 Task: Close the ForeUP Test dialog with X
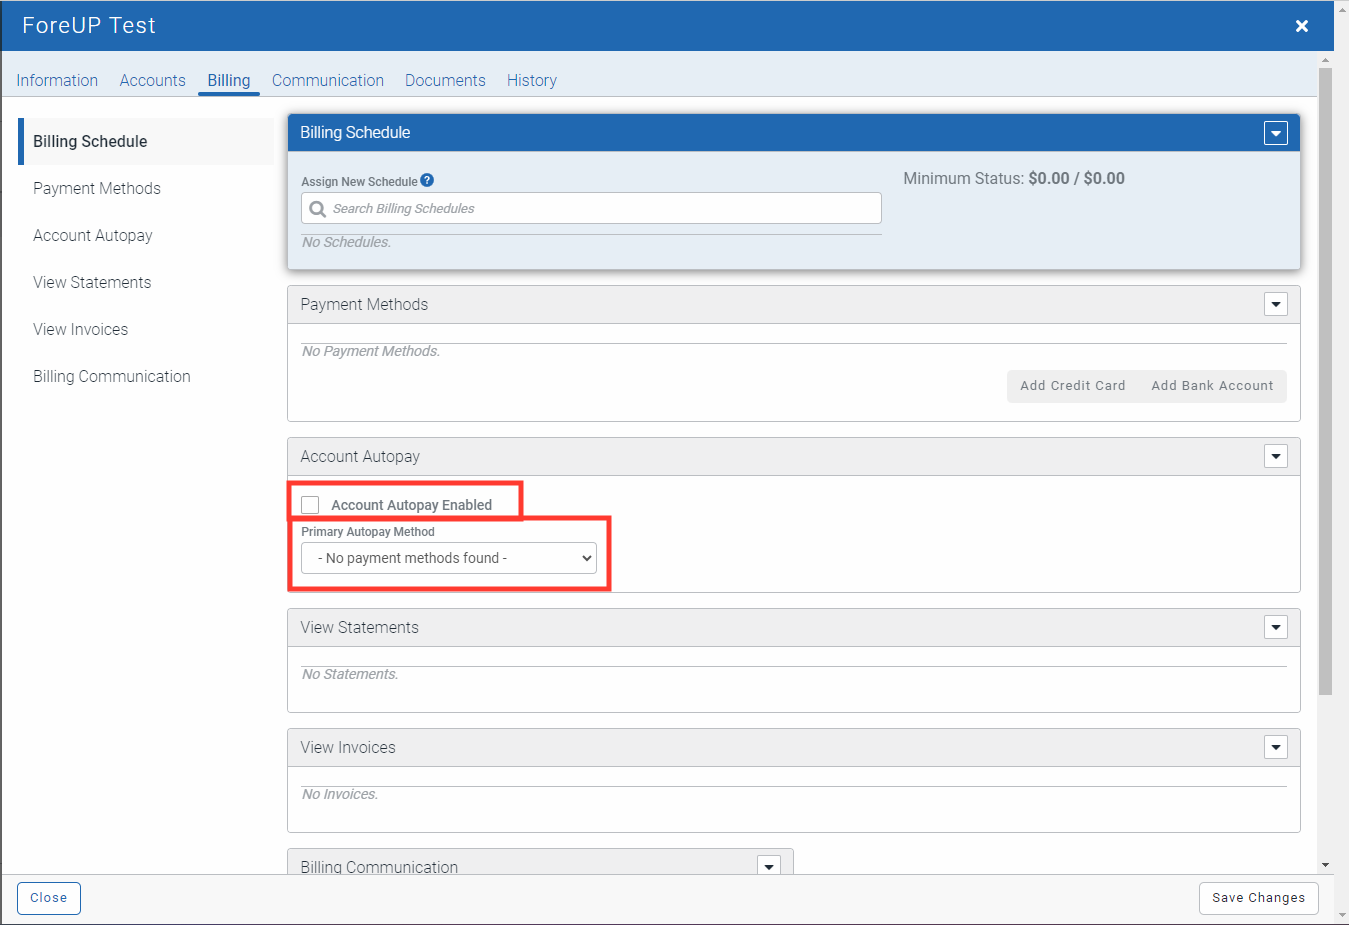(x=1302, y=26)
